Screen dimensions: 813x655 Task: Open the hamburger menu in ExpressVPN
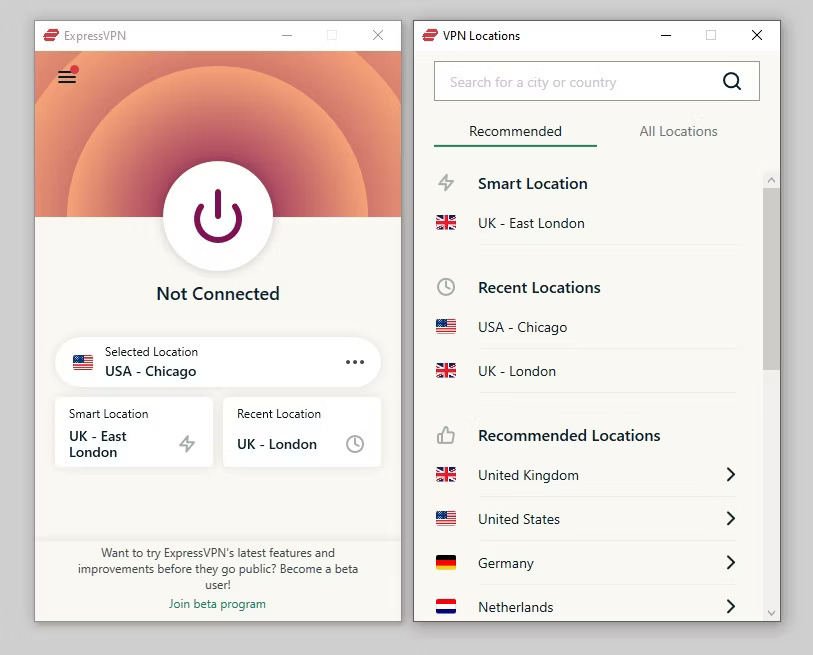[66, 76]
